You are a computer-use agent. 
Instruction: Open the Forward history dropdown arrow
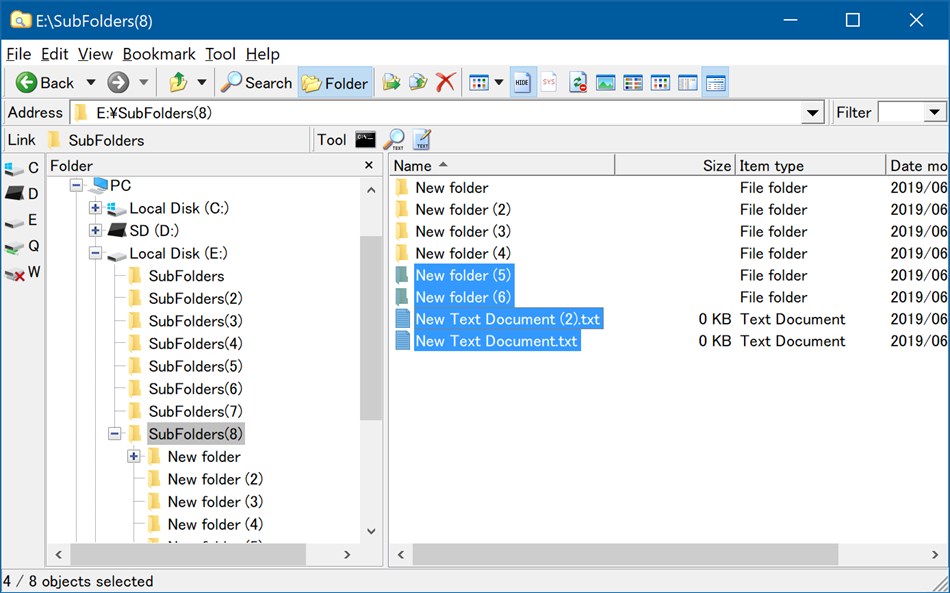144,82
